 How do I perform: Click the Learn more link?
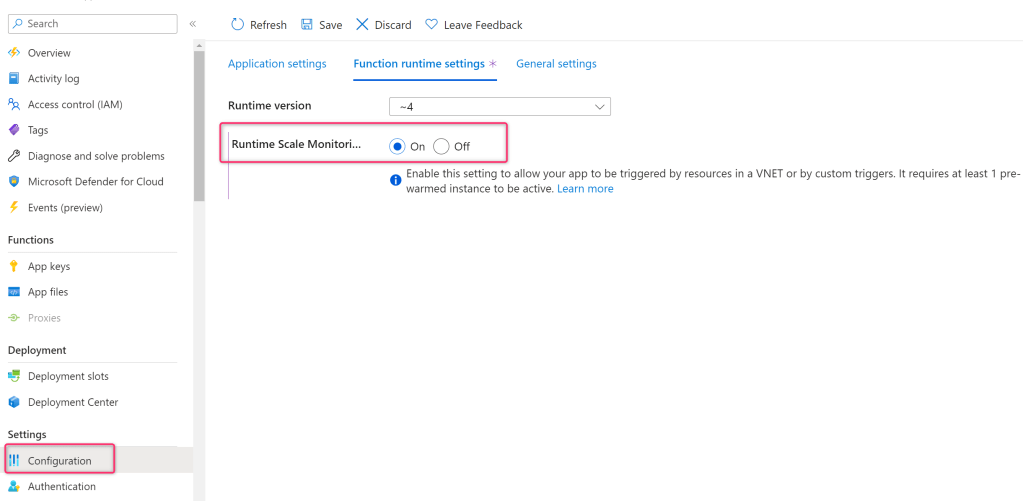pos(585,189)
